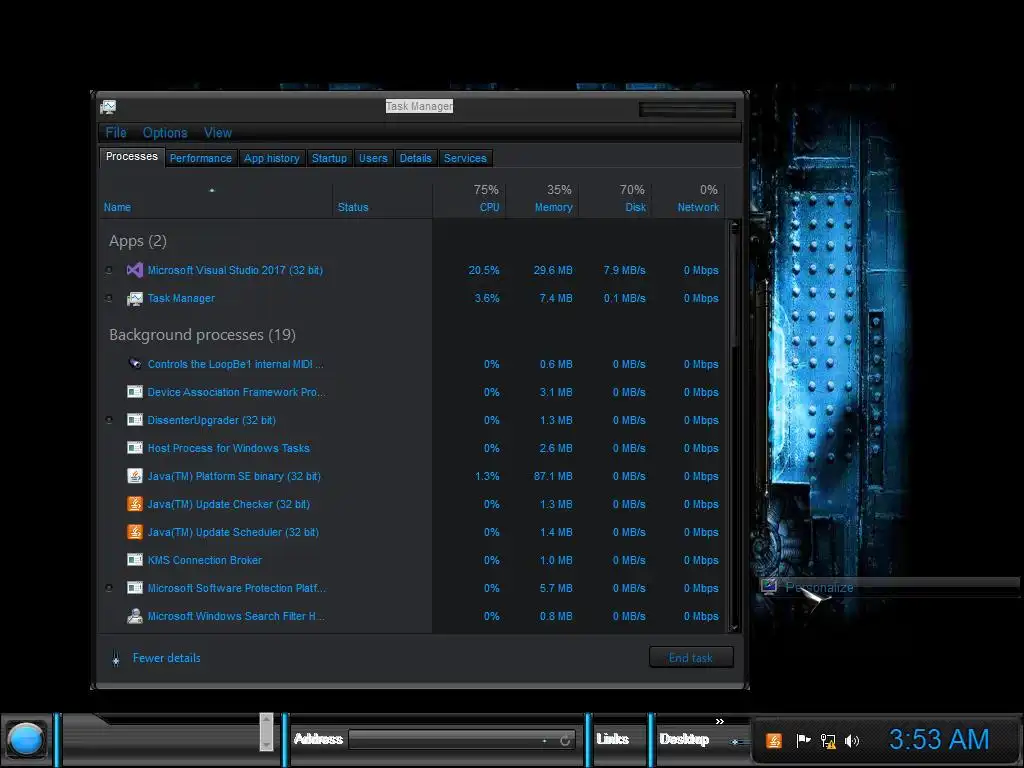Click the End task button
The height and width of the screenshot is (768, 1024).
[x=691, y=658]
